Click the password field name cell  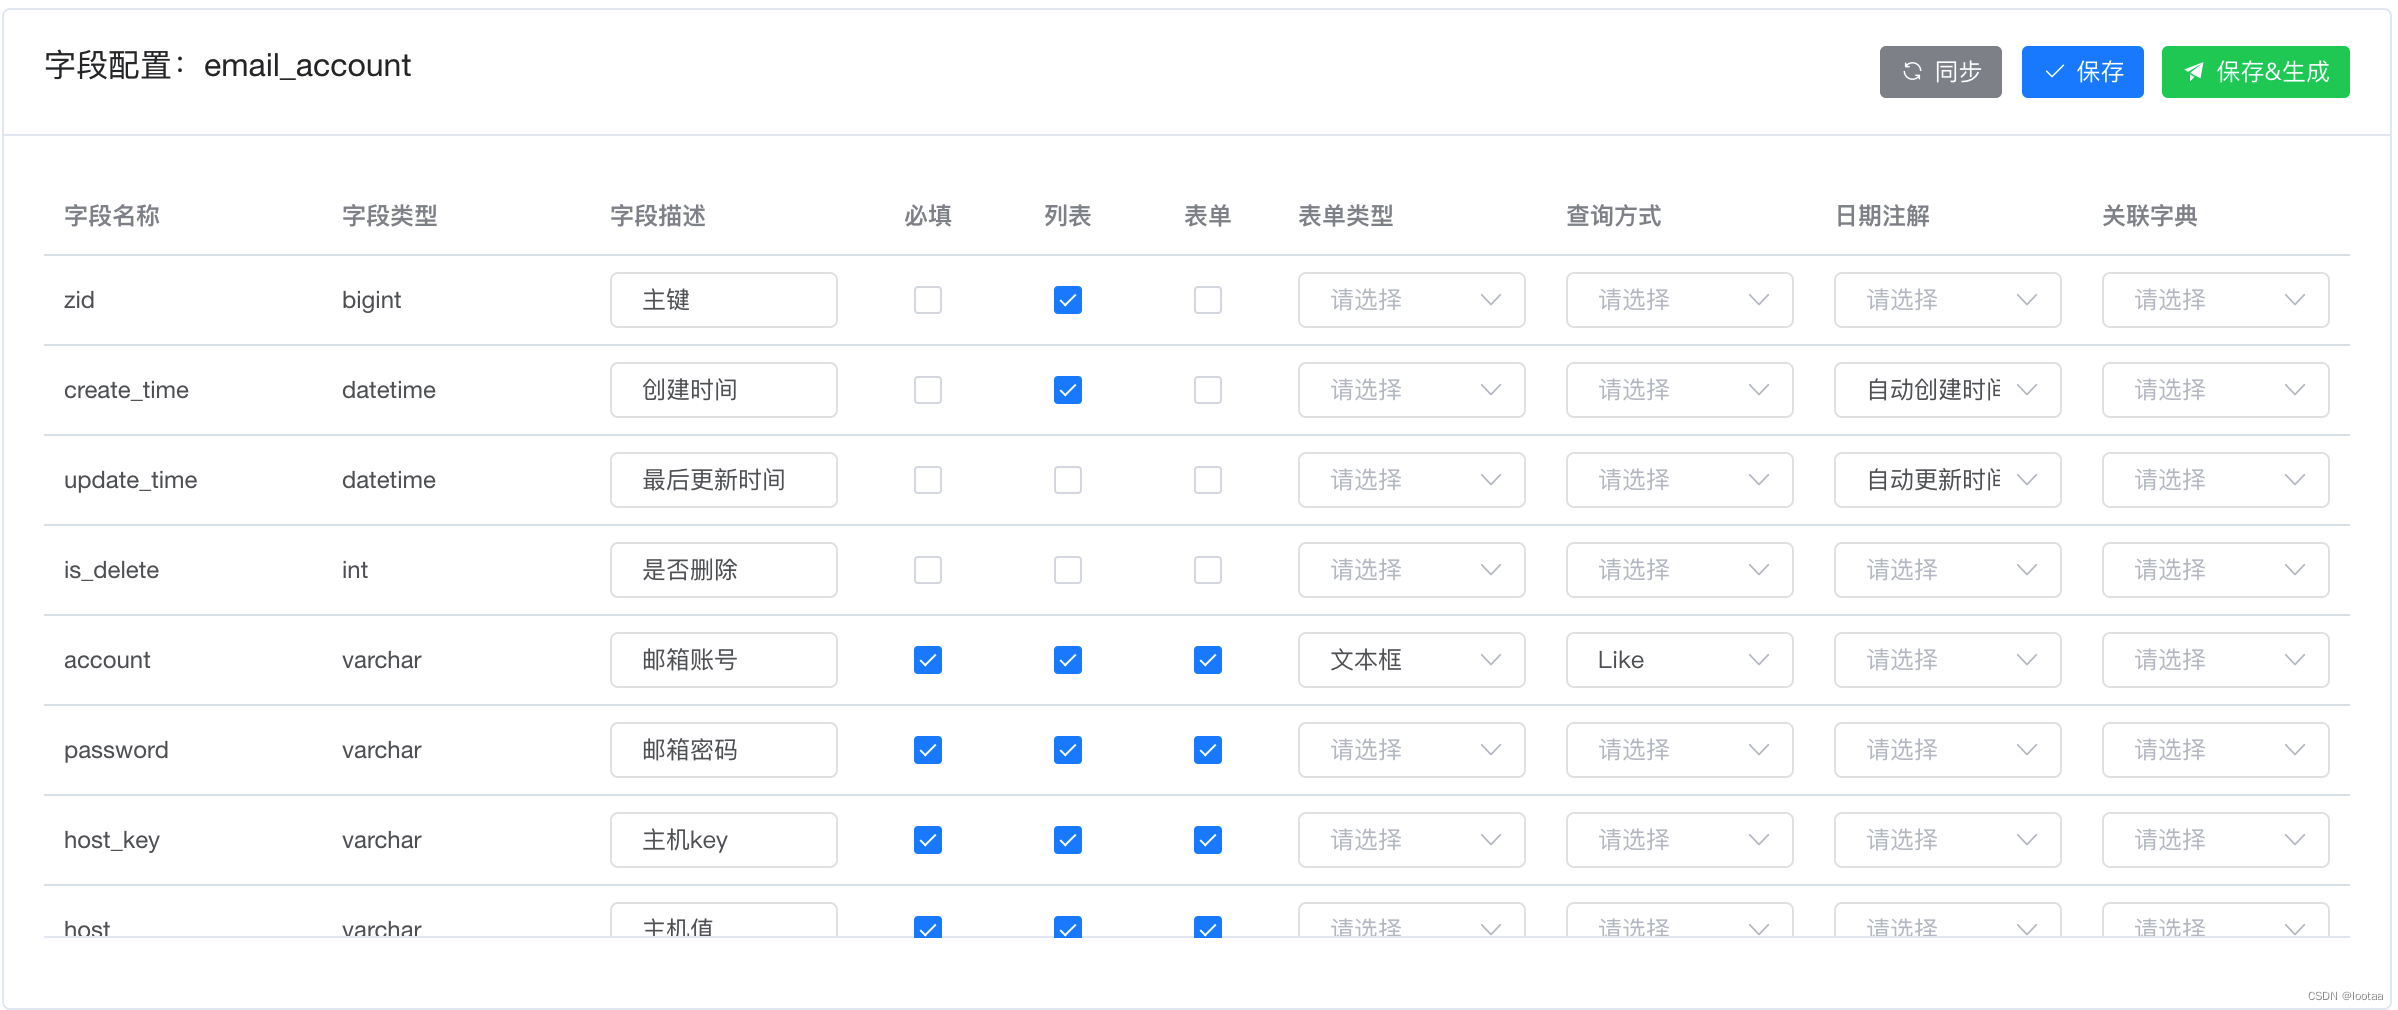click(116, 750)
